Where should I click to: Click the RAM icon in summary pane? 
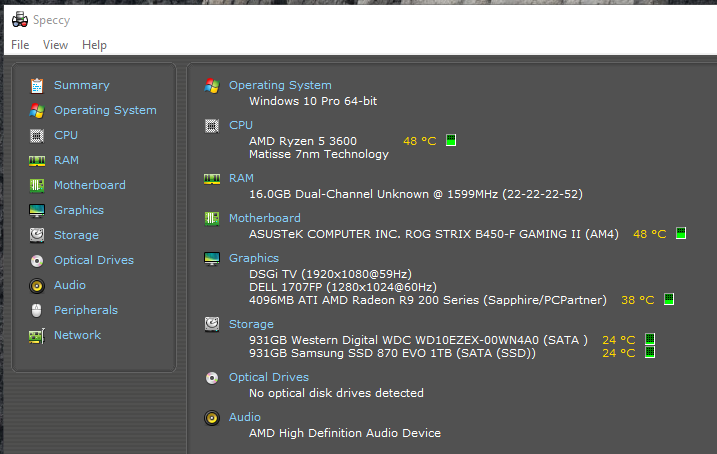pyautogui.click(x=212, y=179)
